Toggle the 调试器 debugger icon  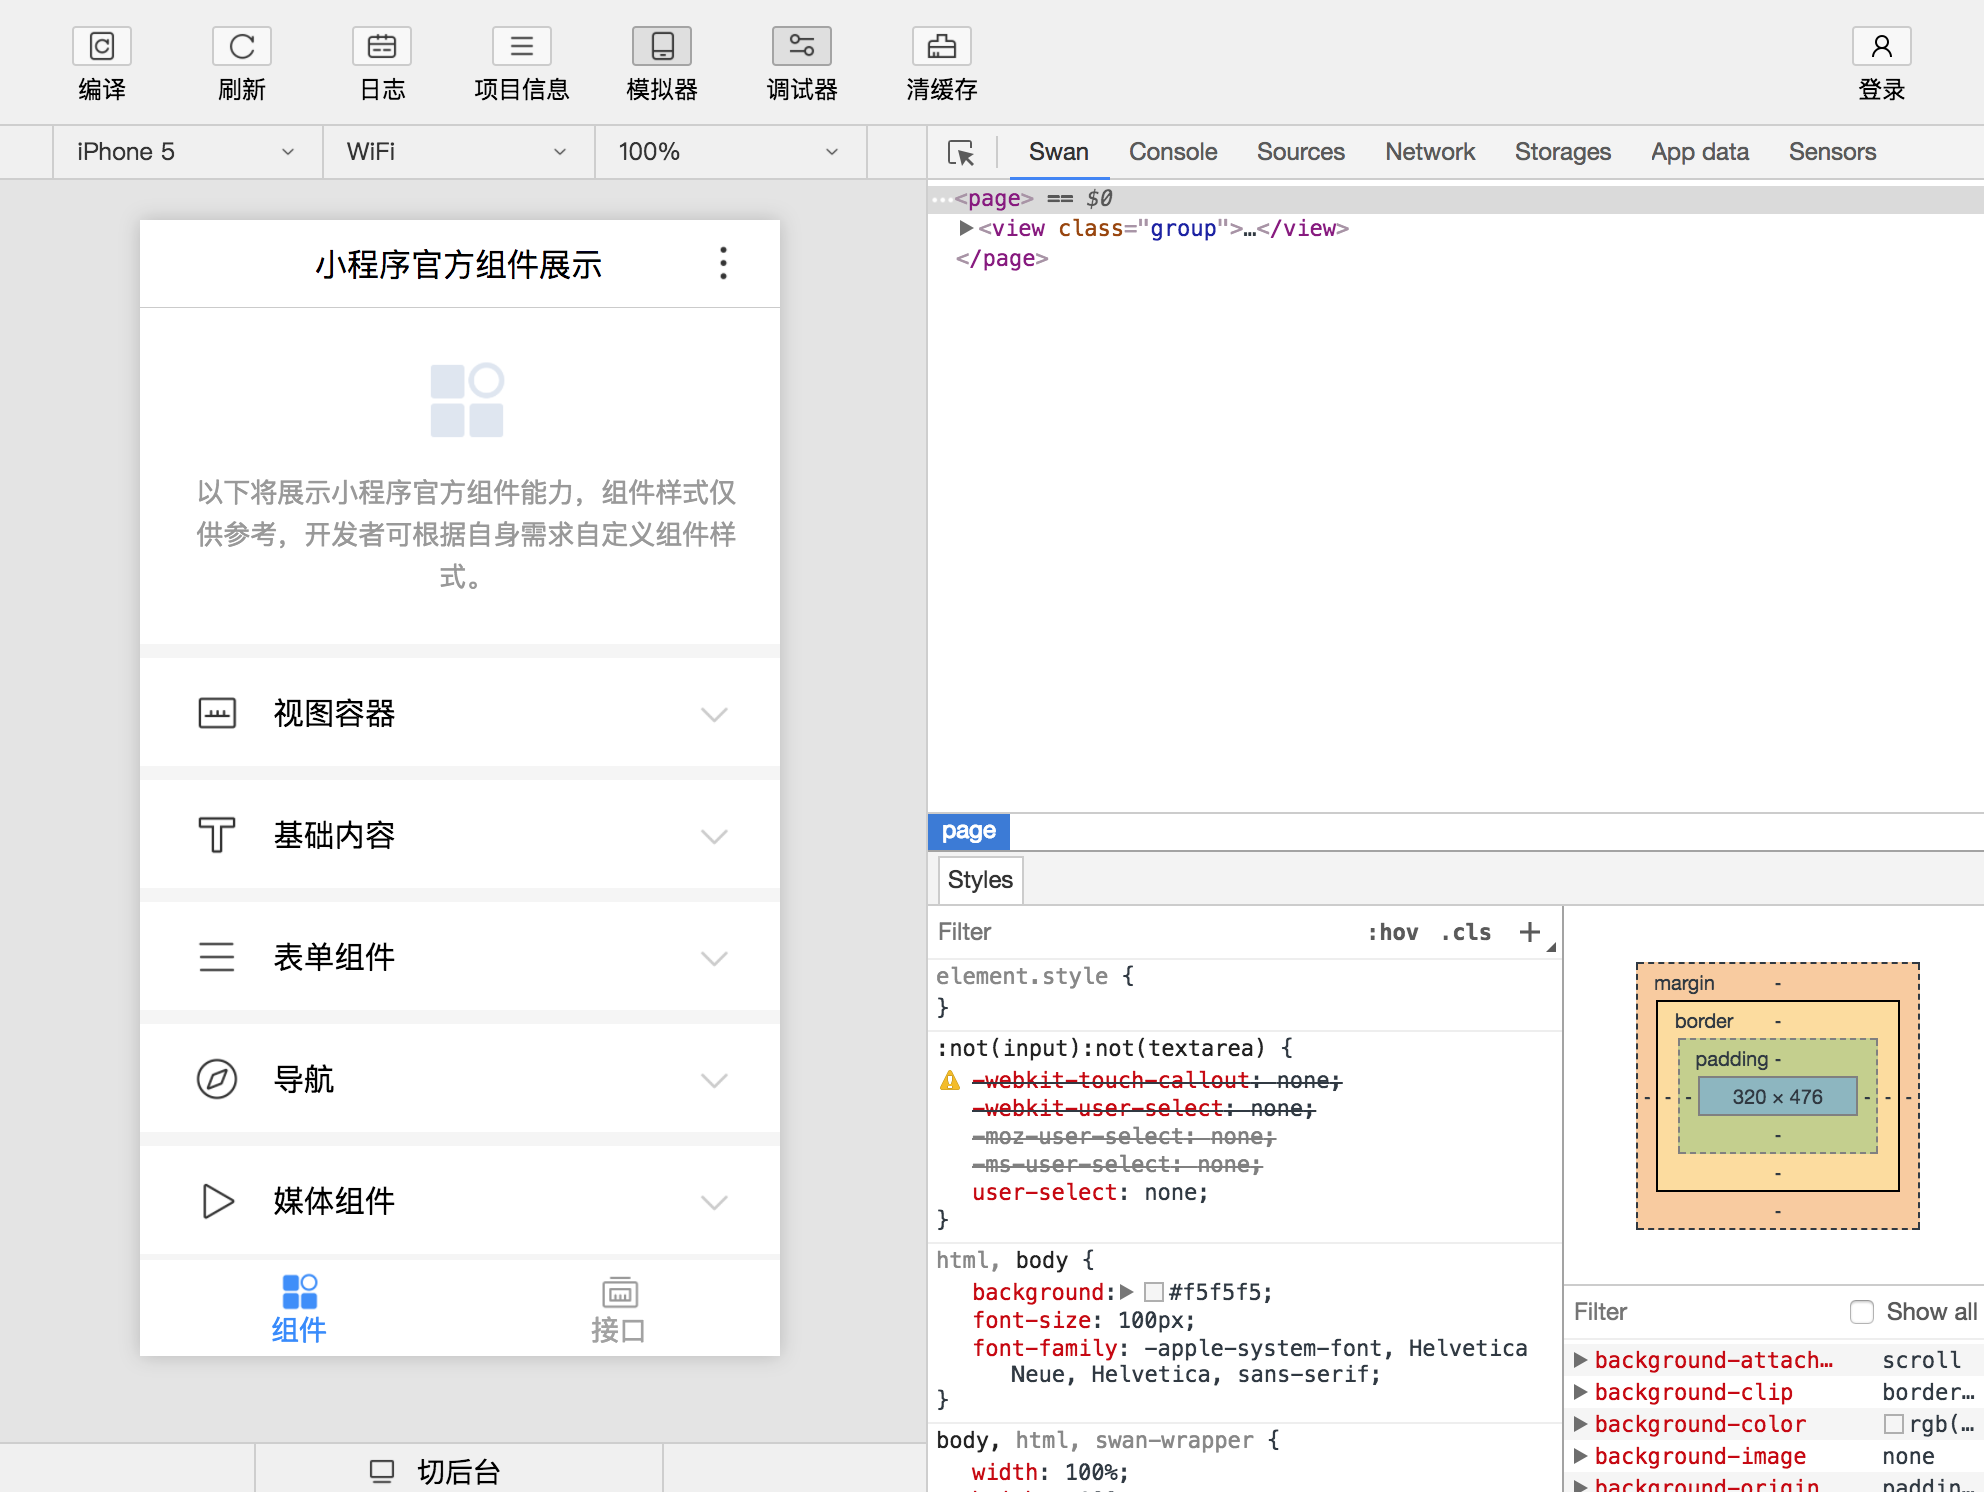pos(802,46)
